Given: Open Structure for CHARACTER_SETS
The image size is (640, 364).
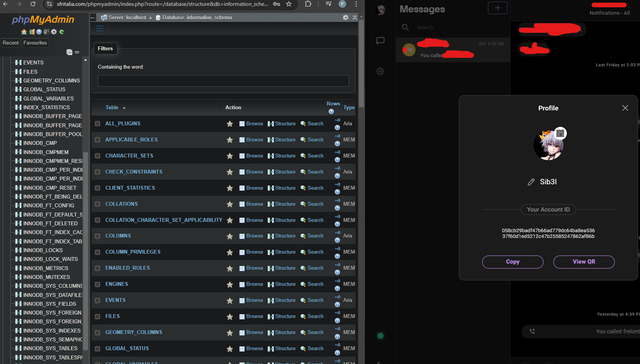Looking at the screenshot, I should [x=282, y=156].
